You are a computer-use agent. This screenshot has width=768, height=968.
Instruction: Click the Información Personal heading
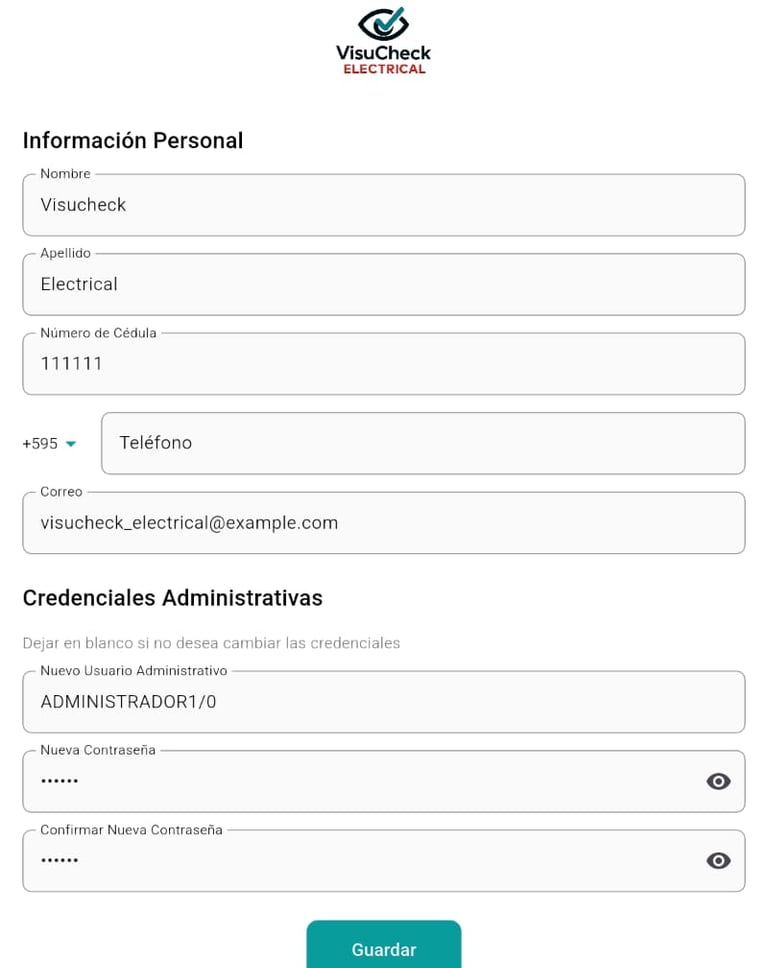(x=133, y=141)
